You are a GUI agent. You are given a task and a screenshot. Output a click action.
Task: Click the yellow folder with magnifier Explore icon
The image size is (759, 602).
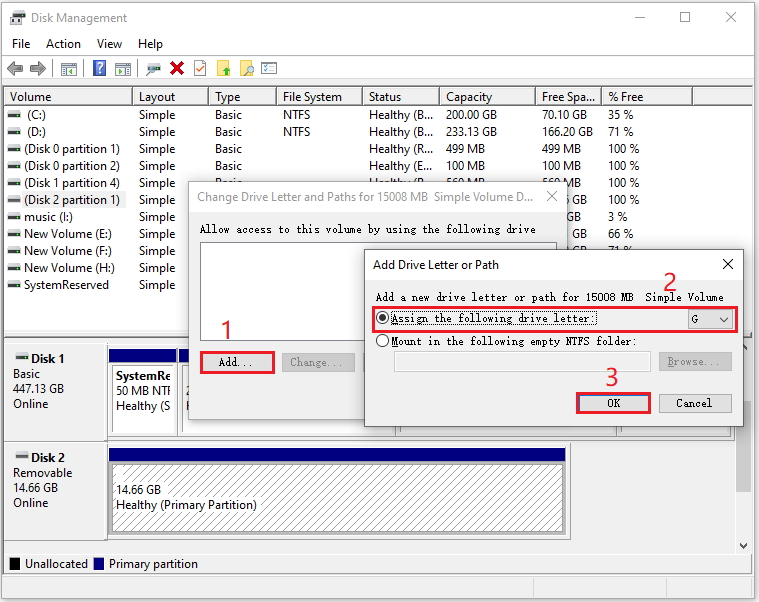(x=246, y=68)
